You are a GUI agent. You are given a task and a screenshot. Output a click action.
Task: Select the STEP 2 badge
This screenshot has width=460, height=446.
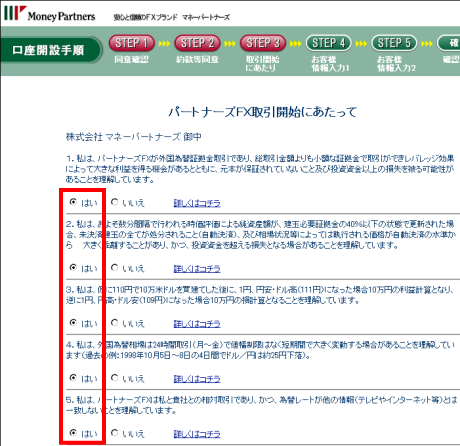click(x=197, y=43)
